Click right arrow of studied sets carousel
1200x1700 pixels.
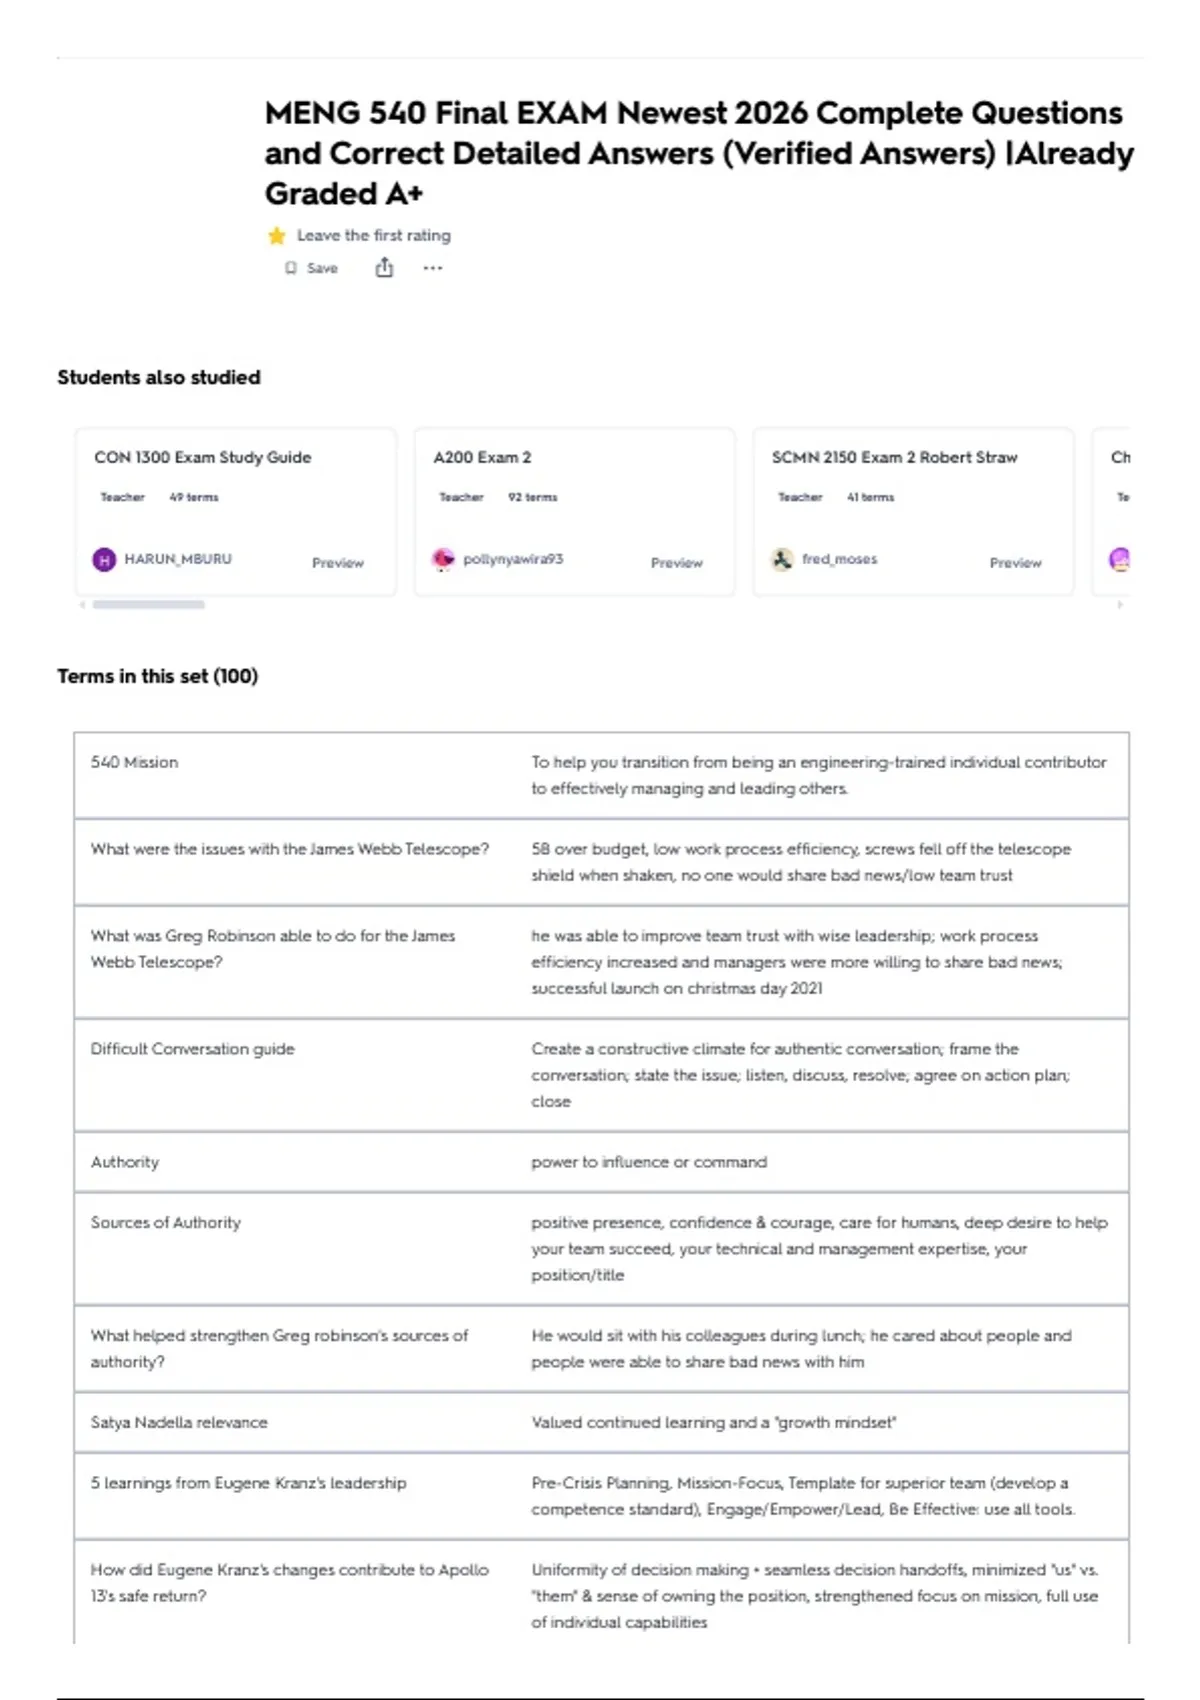pyautogui.click(x=1120, y=604)
